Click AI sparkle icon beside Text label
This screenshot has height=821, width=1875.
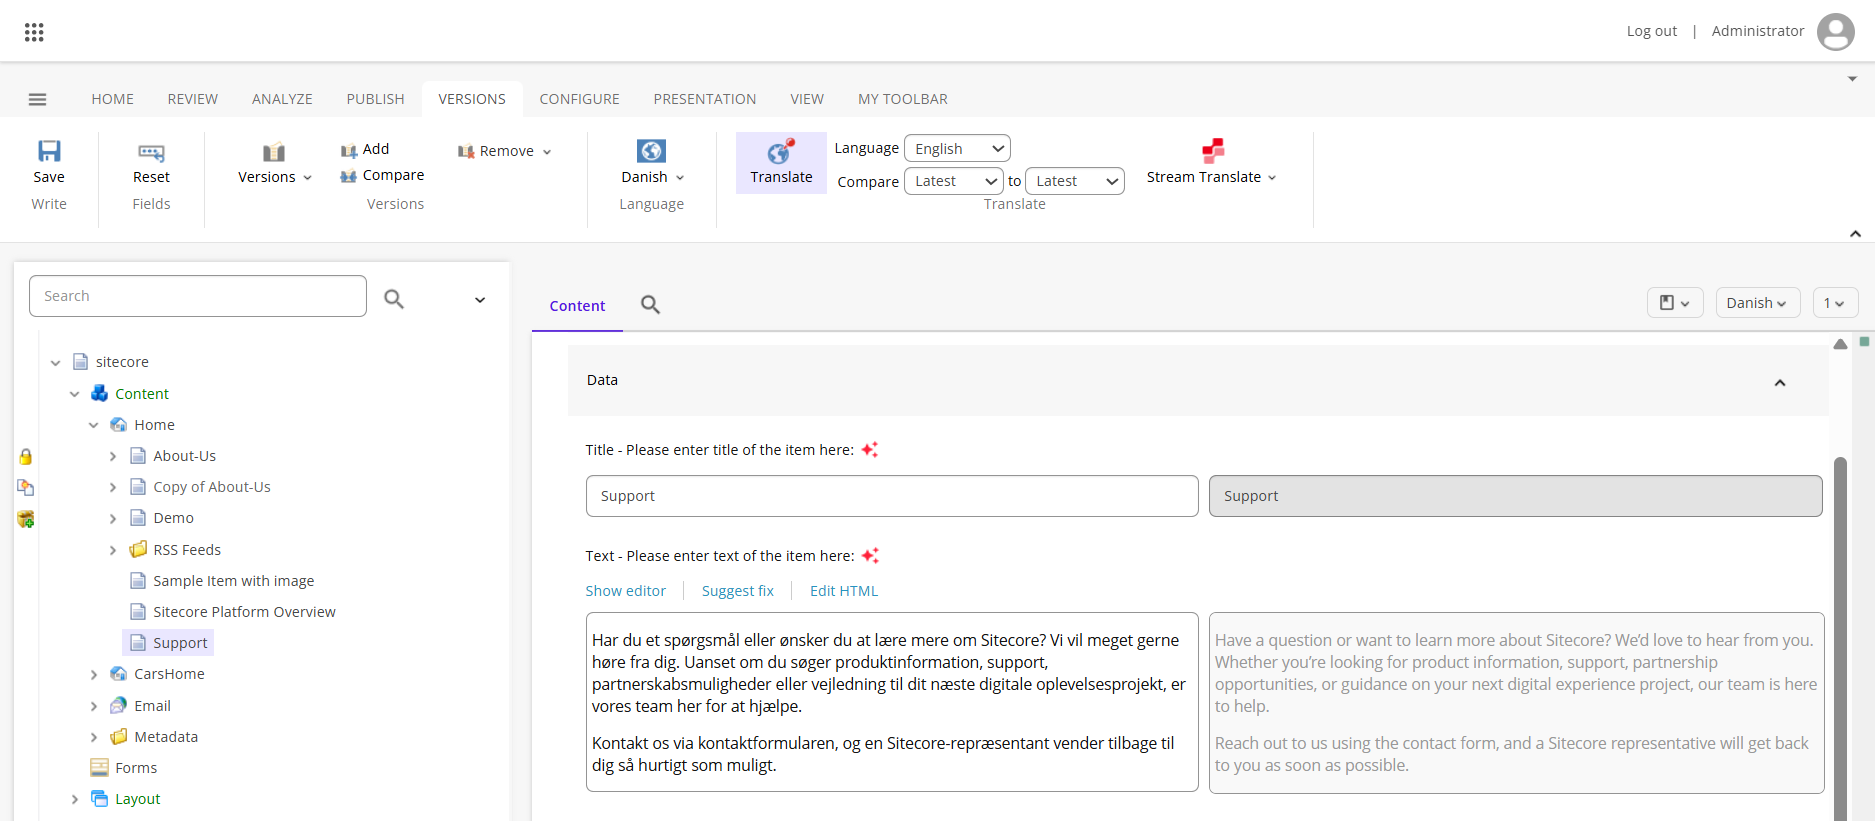tap(870, 555)
